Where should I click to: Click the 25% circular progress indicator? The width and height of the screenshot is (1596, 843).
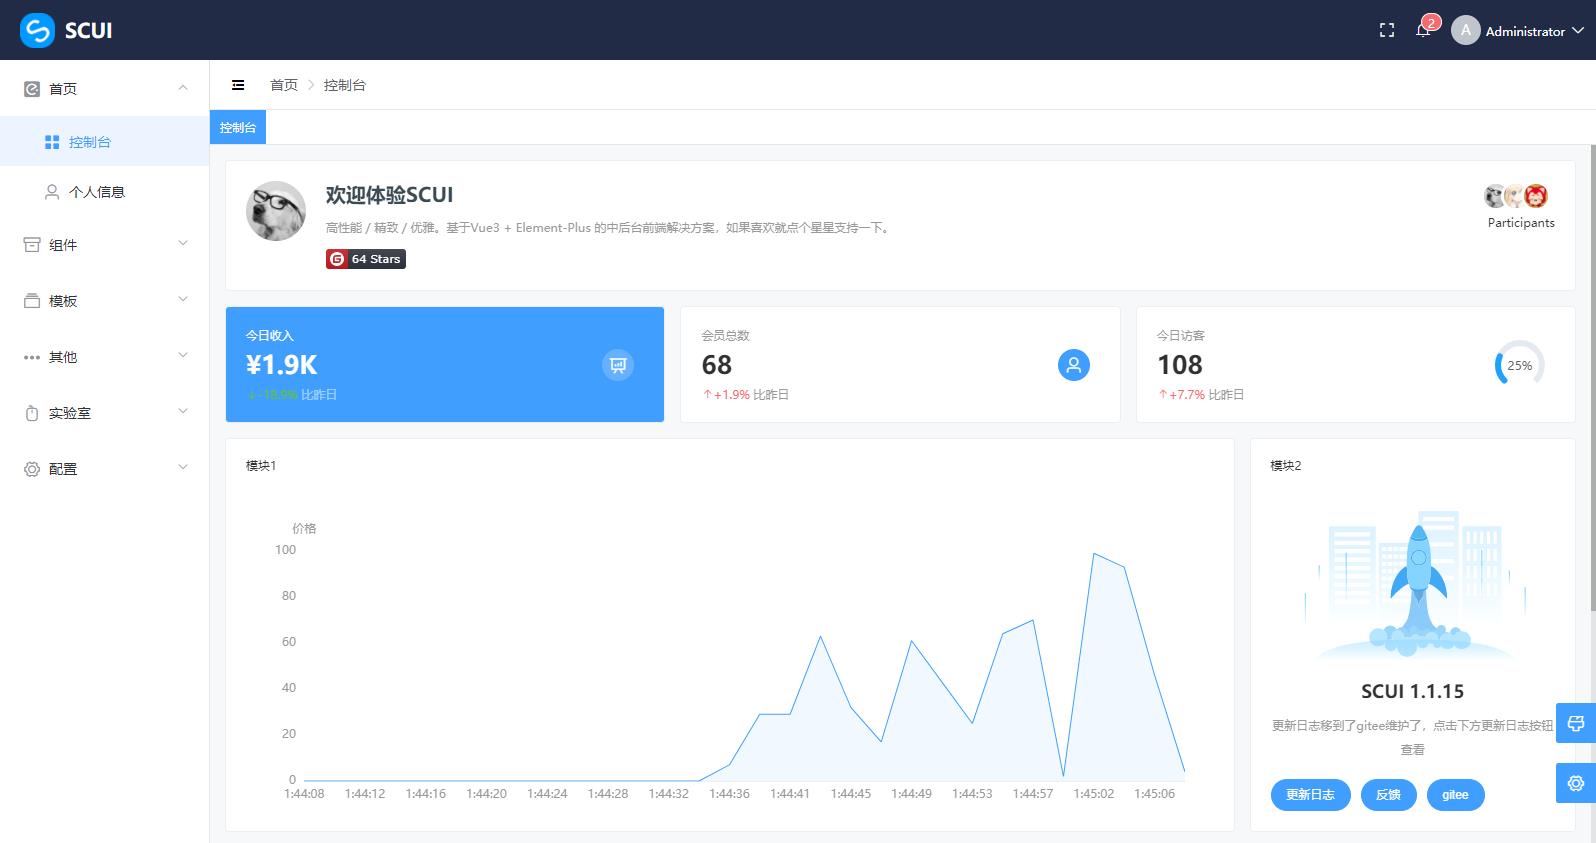tap(1519, 365)
